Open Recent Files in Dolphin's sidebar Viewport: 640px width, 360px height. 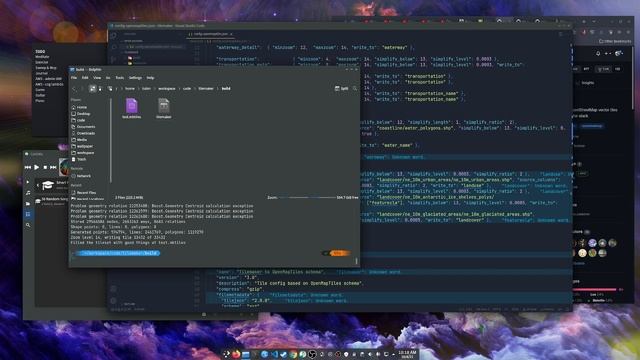84,193
